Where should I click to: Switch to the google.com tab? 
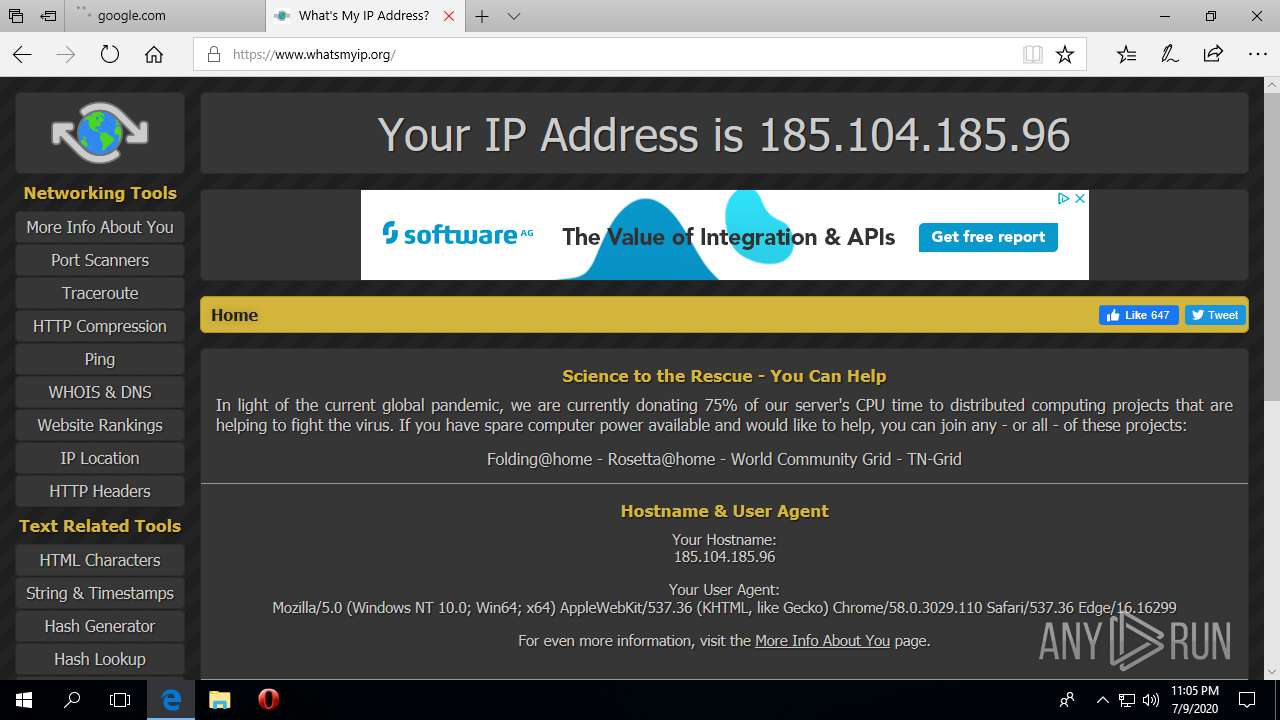(165, 16)
